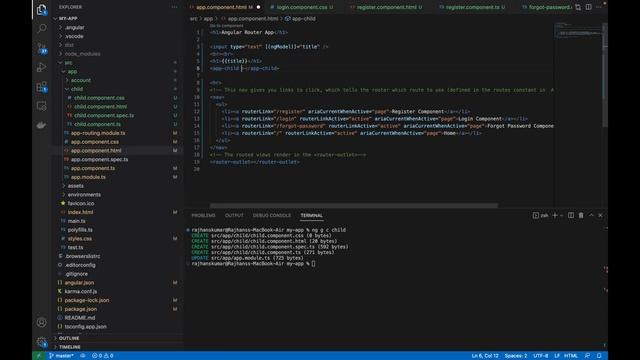Select the TERMINAL panel tab
The width and height of the screenshot is (640, 360).
[x=311, y=216]
